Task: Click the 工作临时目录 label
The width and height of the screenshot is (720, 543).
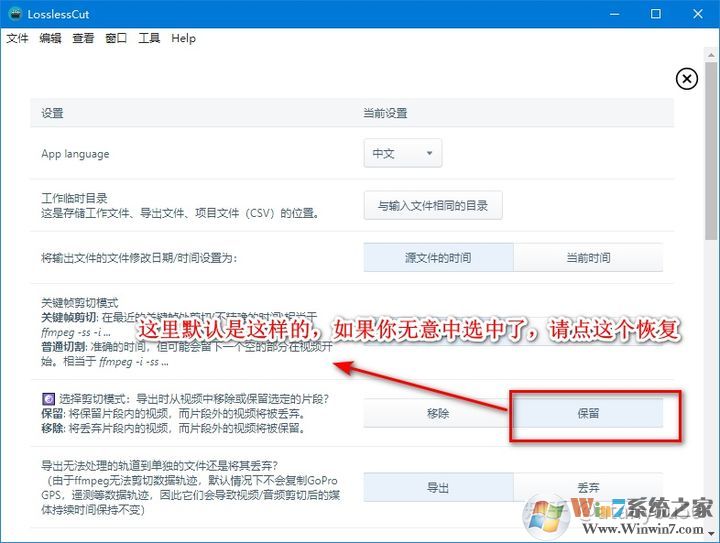Action: click(74, 198)
